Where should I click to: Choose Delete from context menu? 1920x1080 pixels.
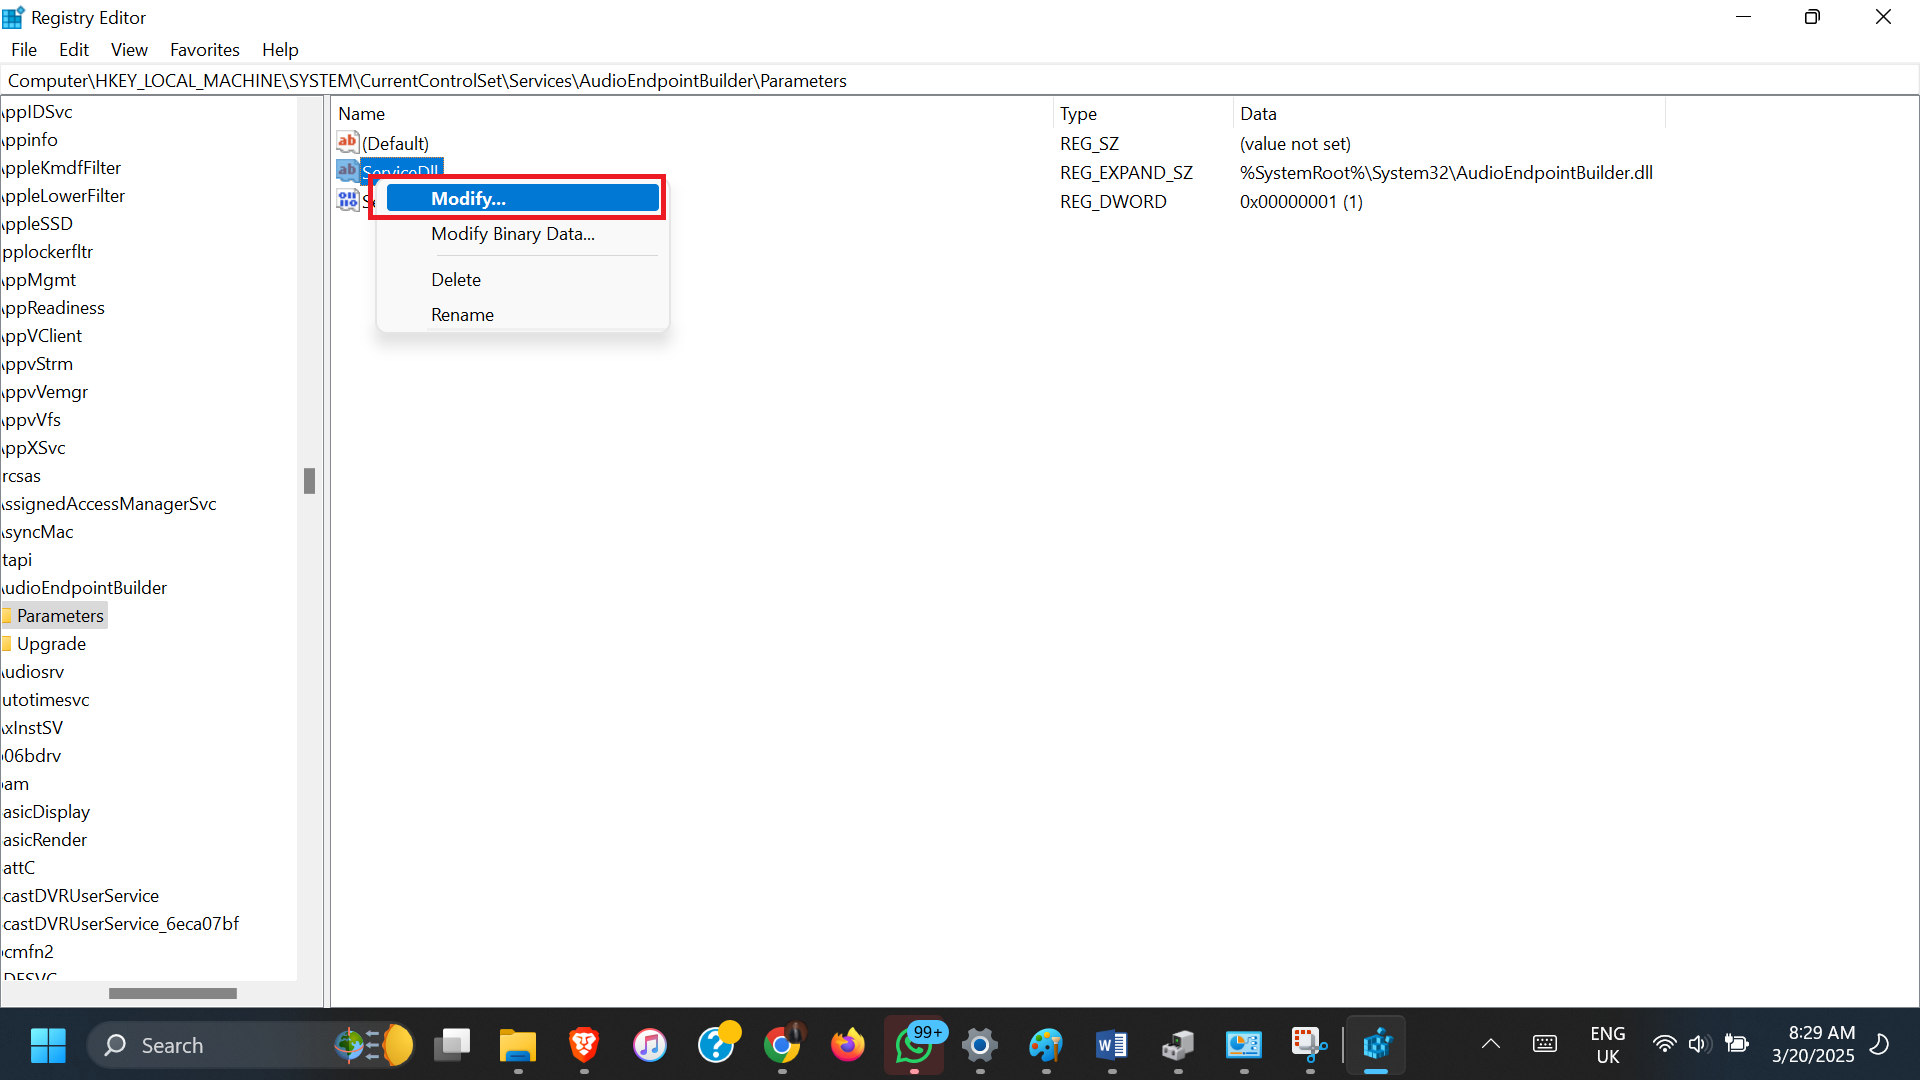[456, 280]
